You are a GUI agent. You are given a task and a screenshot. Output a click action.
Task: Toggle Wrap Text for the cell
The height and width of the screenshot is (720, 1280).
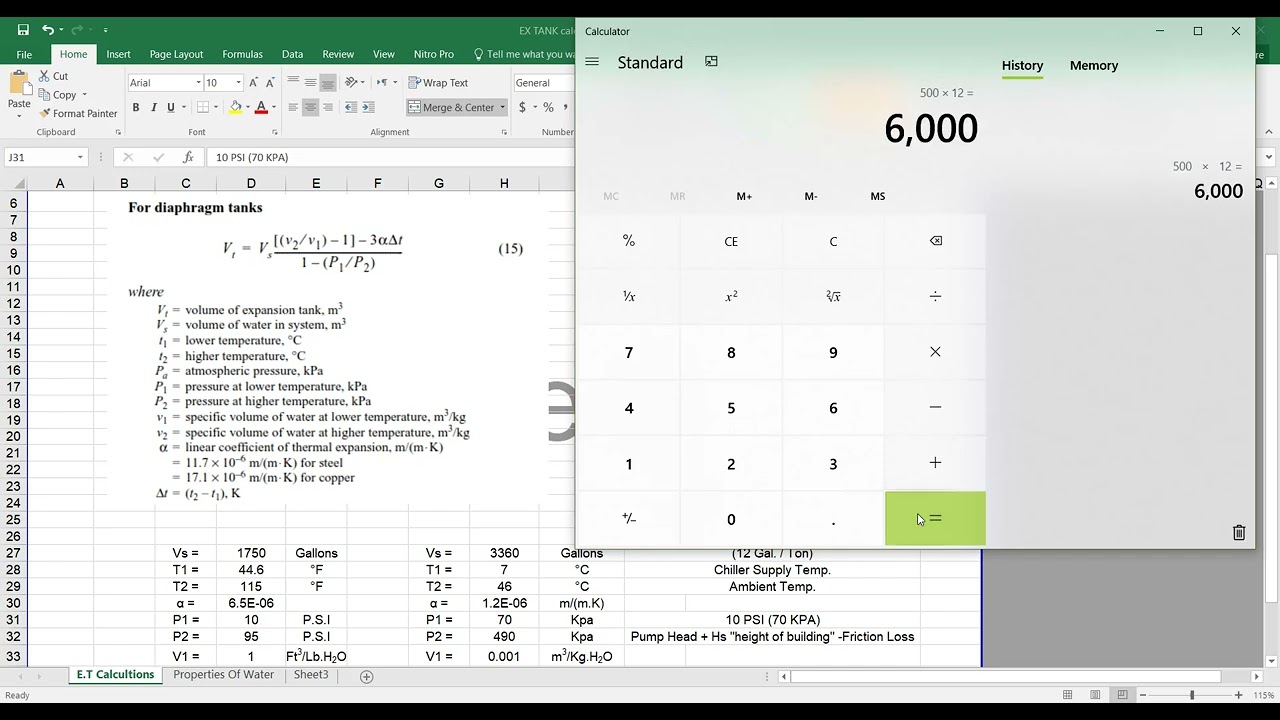438,83
